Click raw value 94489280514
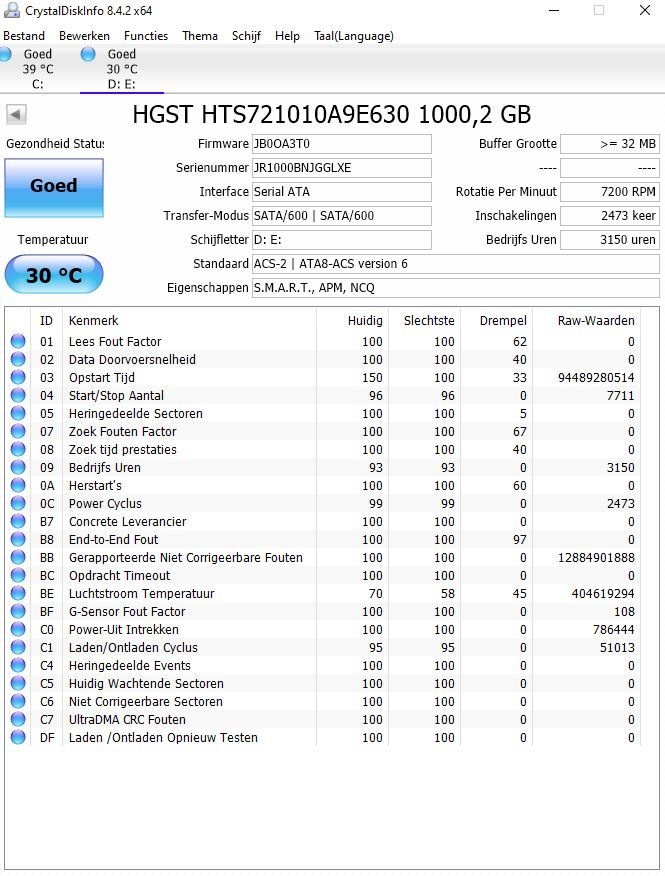 (x=596, y=377)
